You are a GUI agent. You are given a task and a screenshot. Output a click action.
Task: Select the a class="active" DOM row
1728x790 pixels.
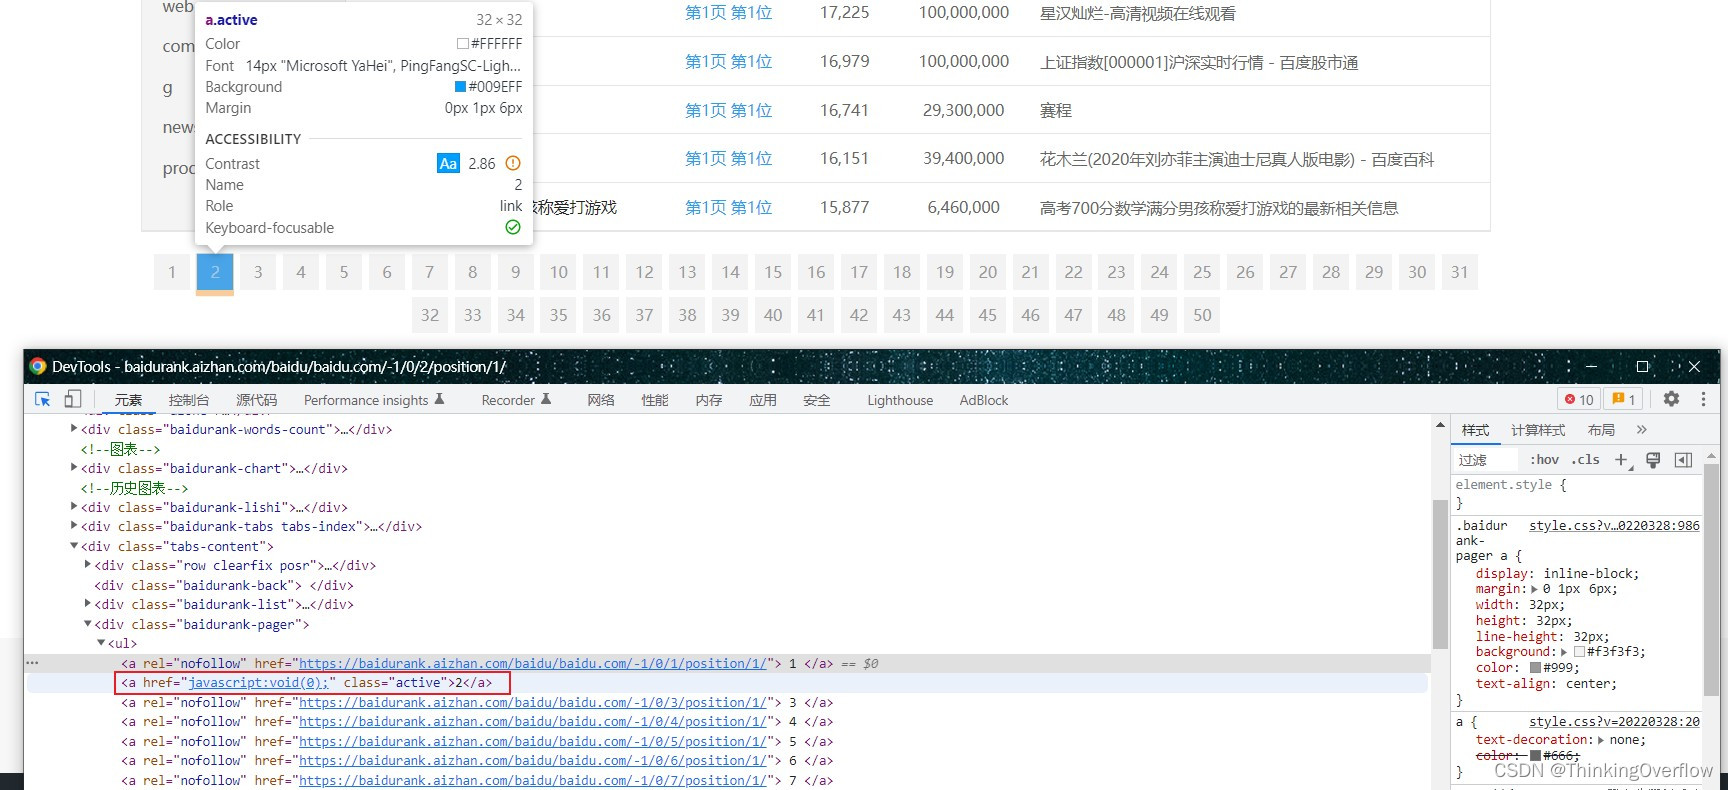point(729,683)
